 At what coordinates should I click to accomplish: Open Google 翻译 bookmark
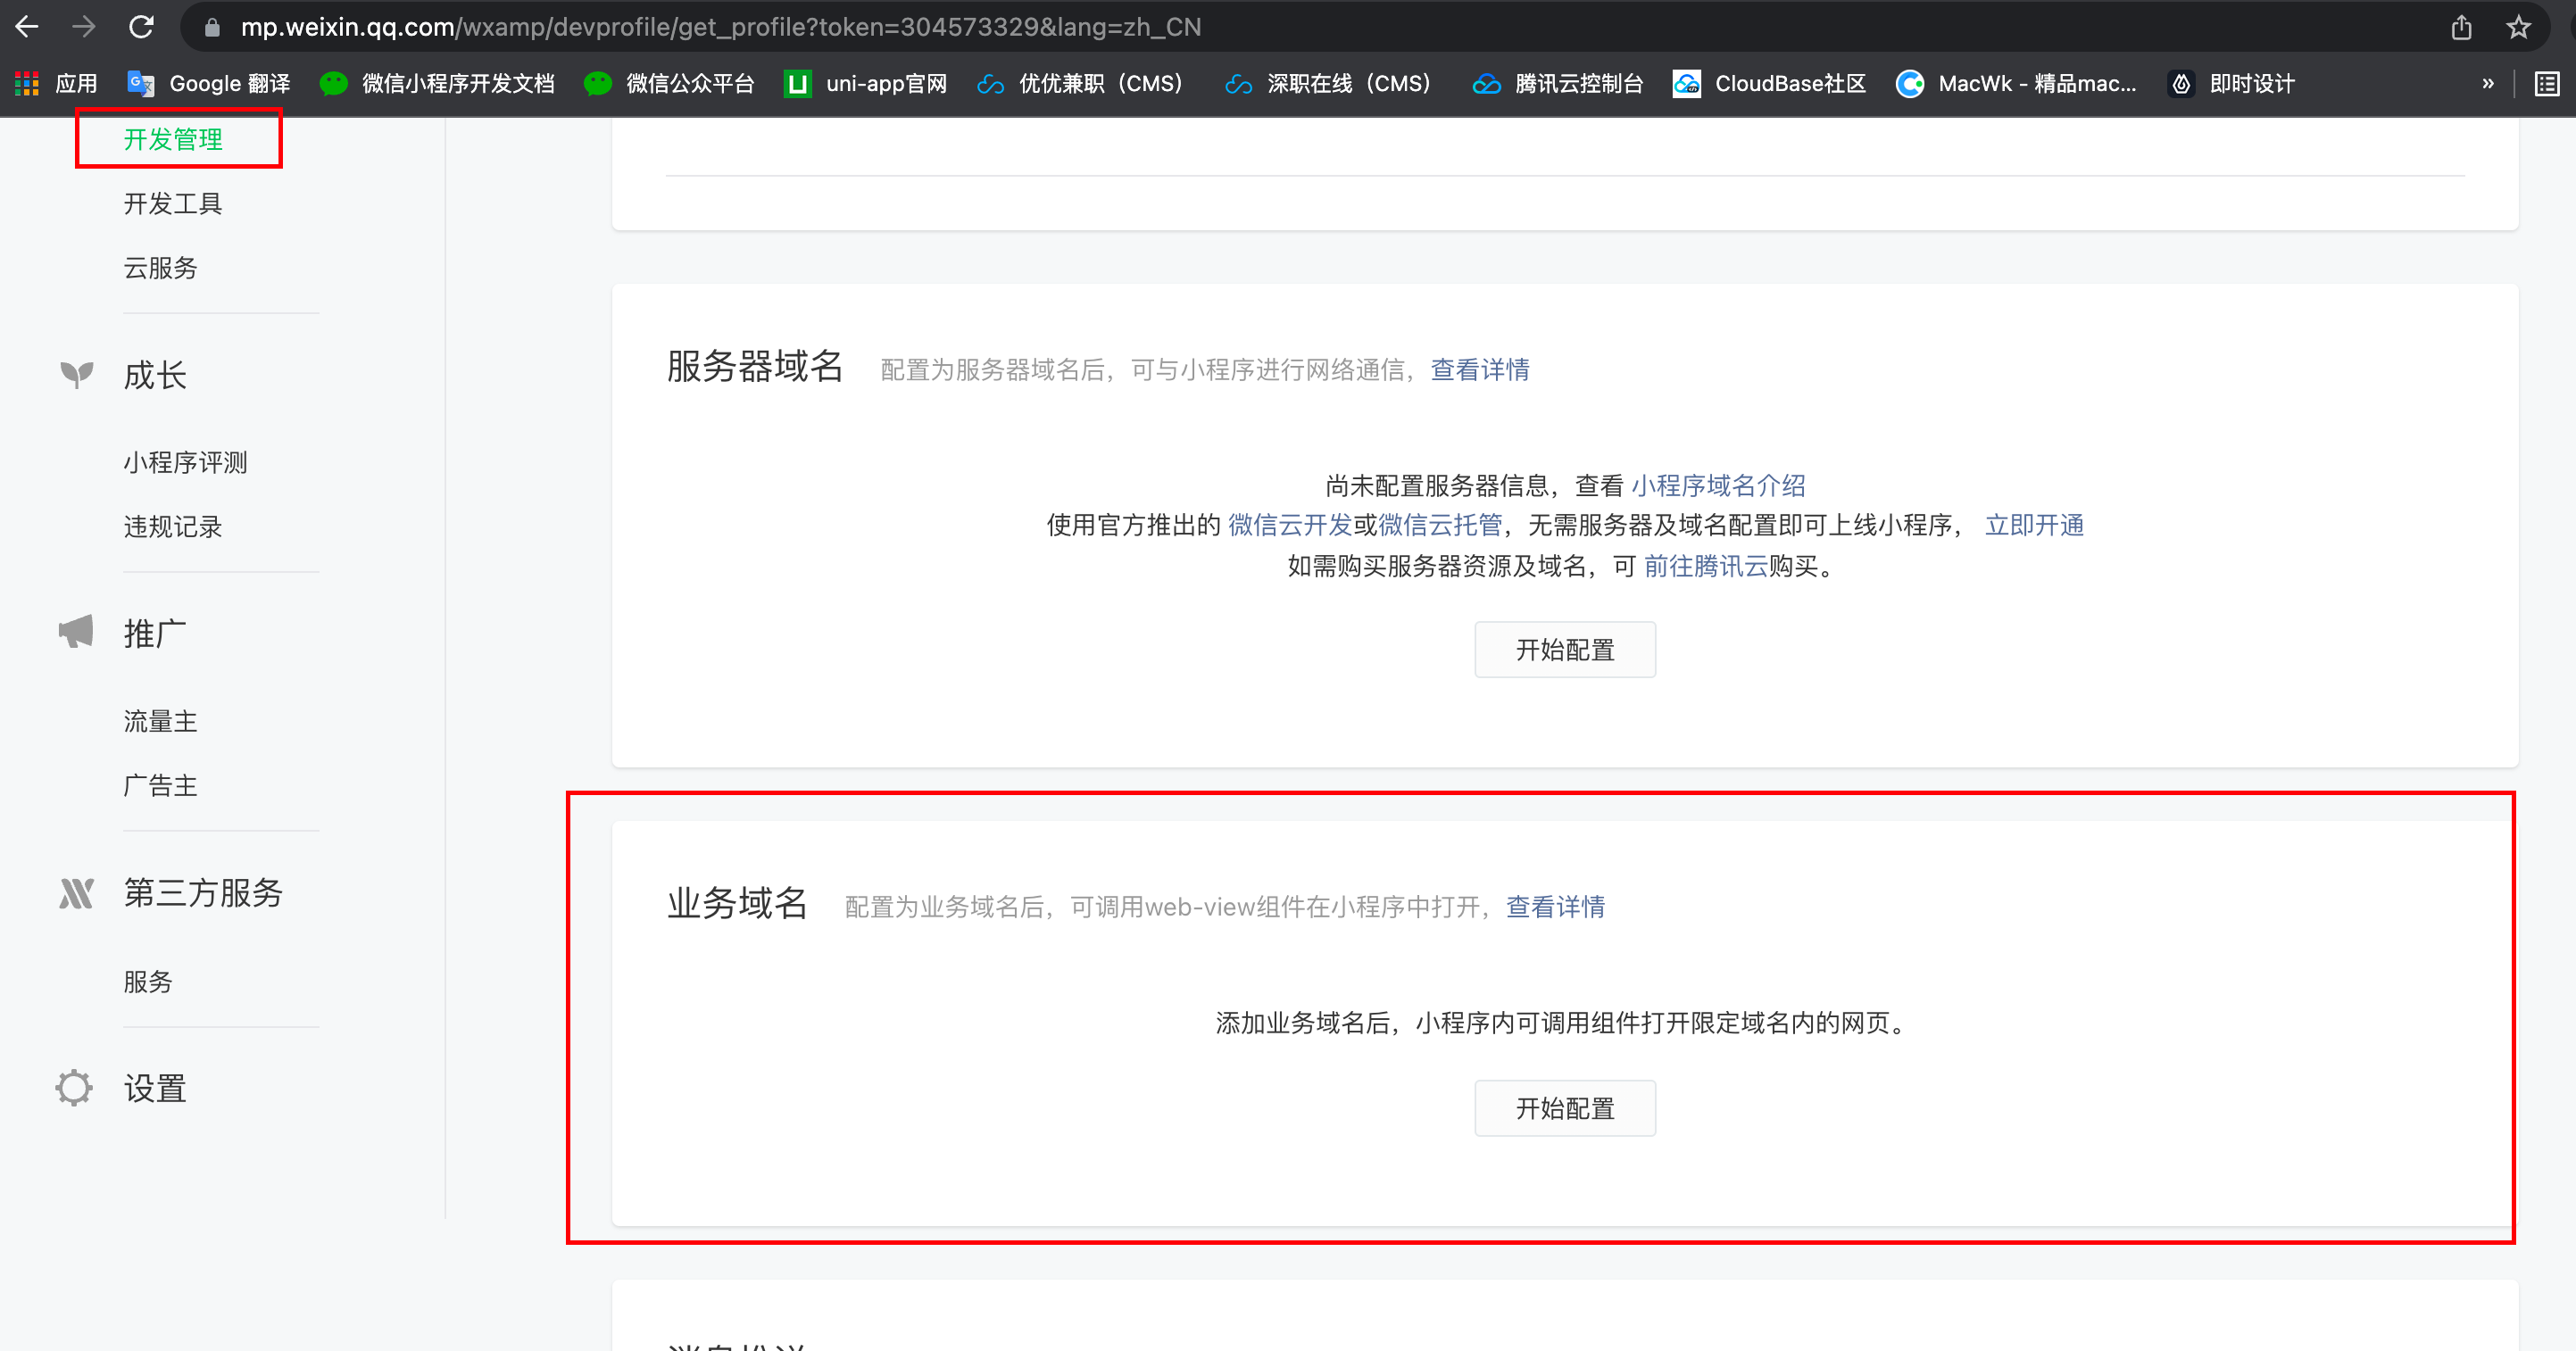coord(209,84)
